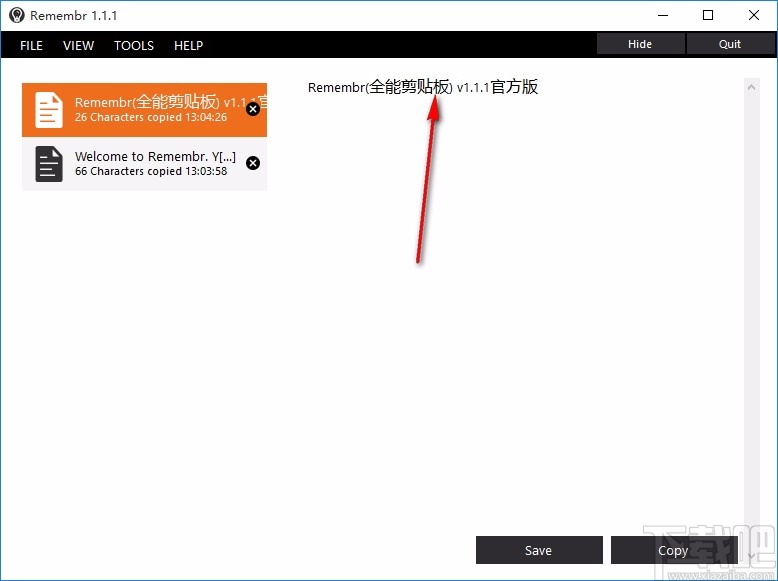Select '26 Characters copied 13:04:26' text
This screenshot has width=778, height=581.
click(151, 118)
